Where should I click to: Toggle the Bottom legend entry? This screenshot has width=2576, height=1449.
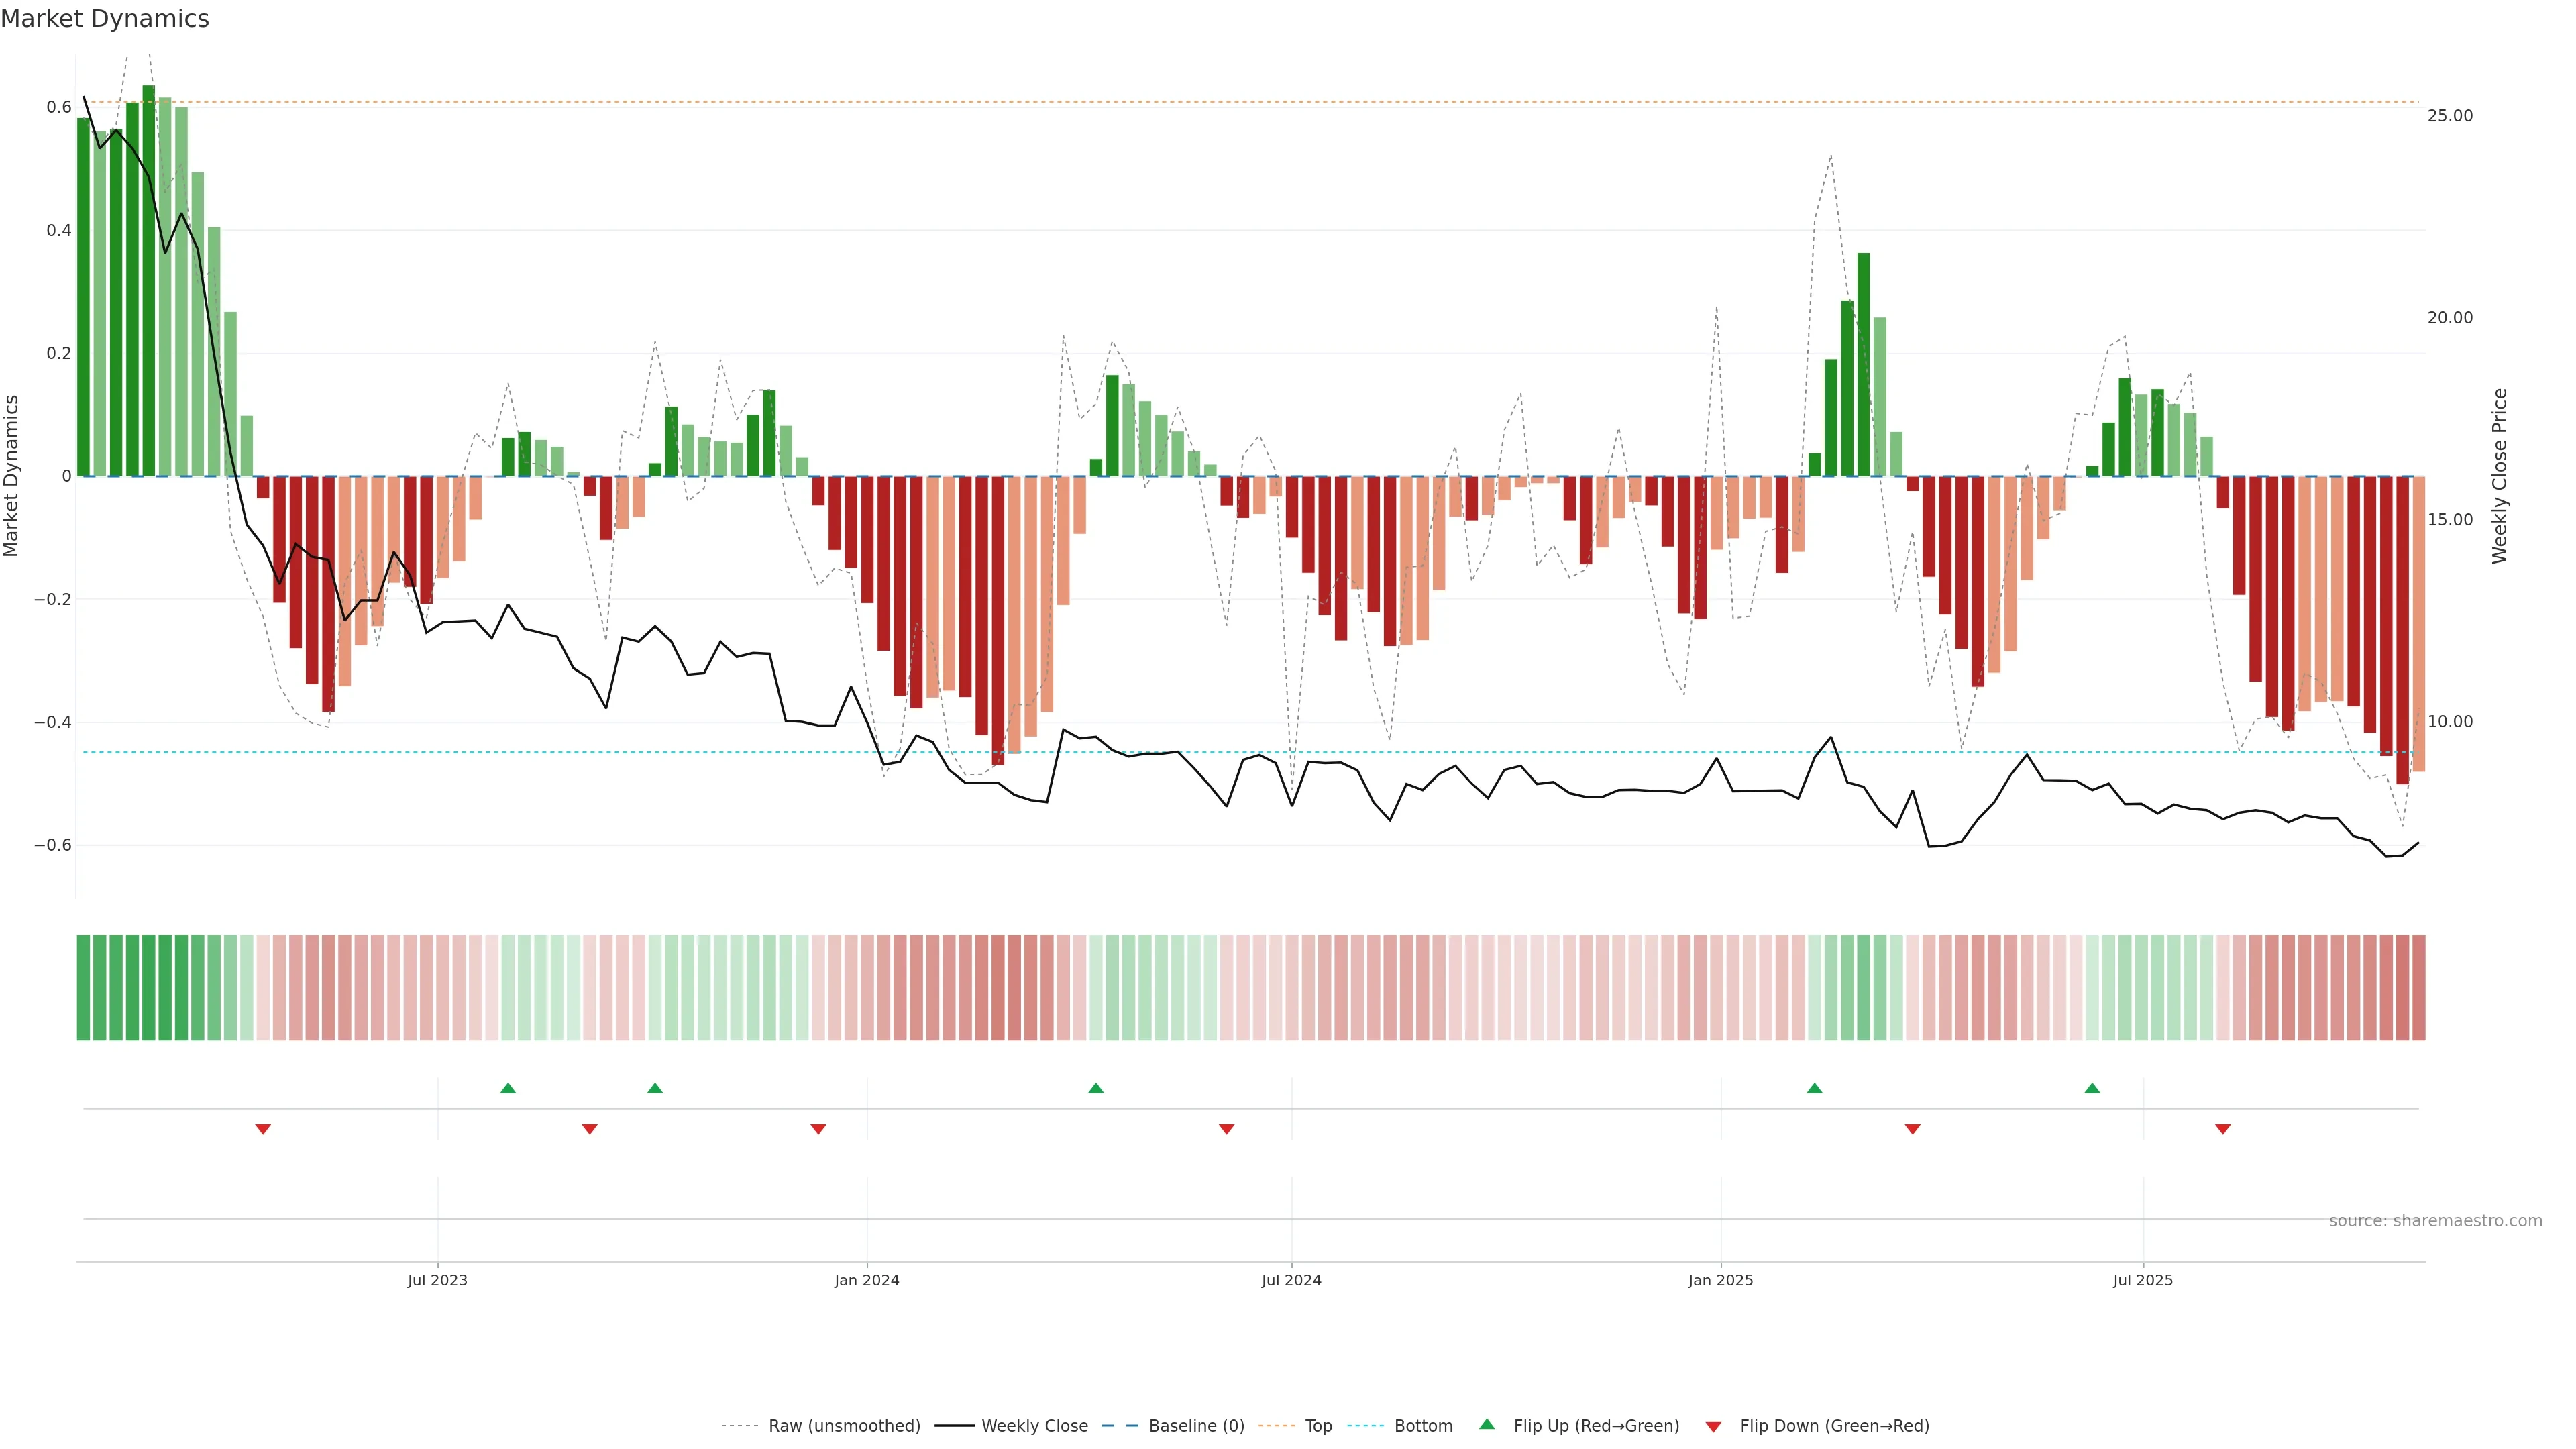click(1423, 1425)
